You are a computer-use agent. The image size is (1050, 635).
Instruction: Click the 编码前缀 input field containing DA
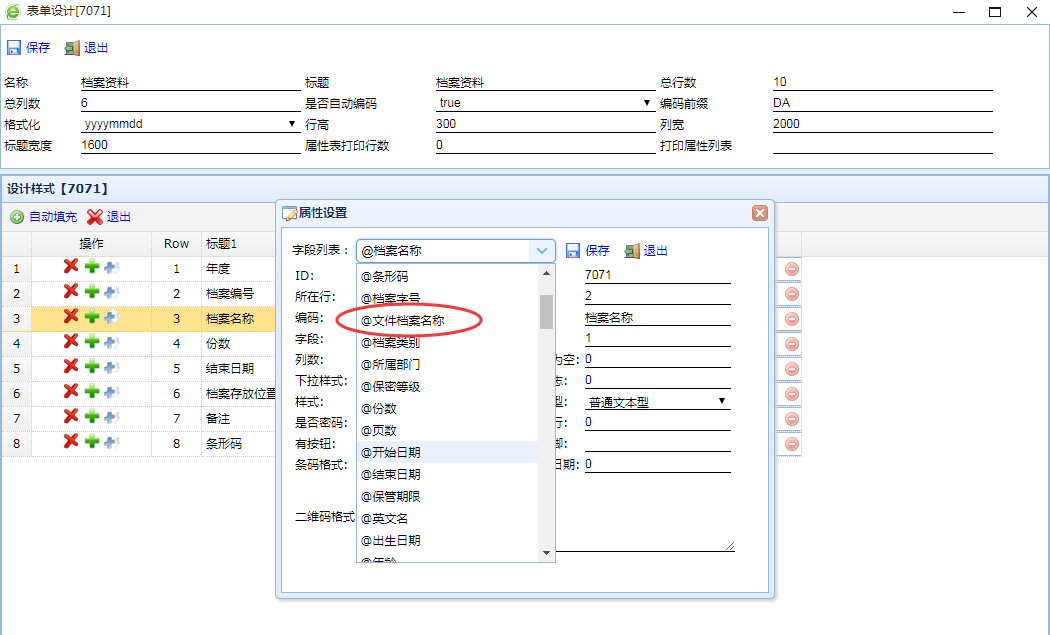tap(880, 103)
